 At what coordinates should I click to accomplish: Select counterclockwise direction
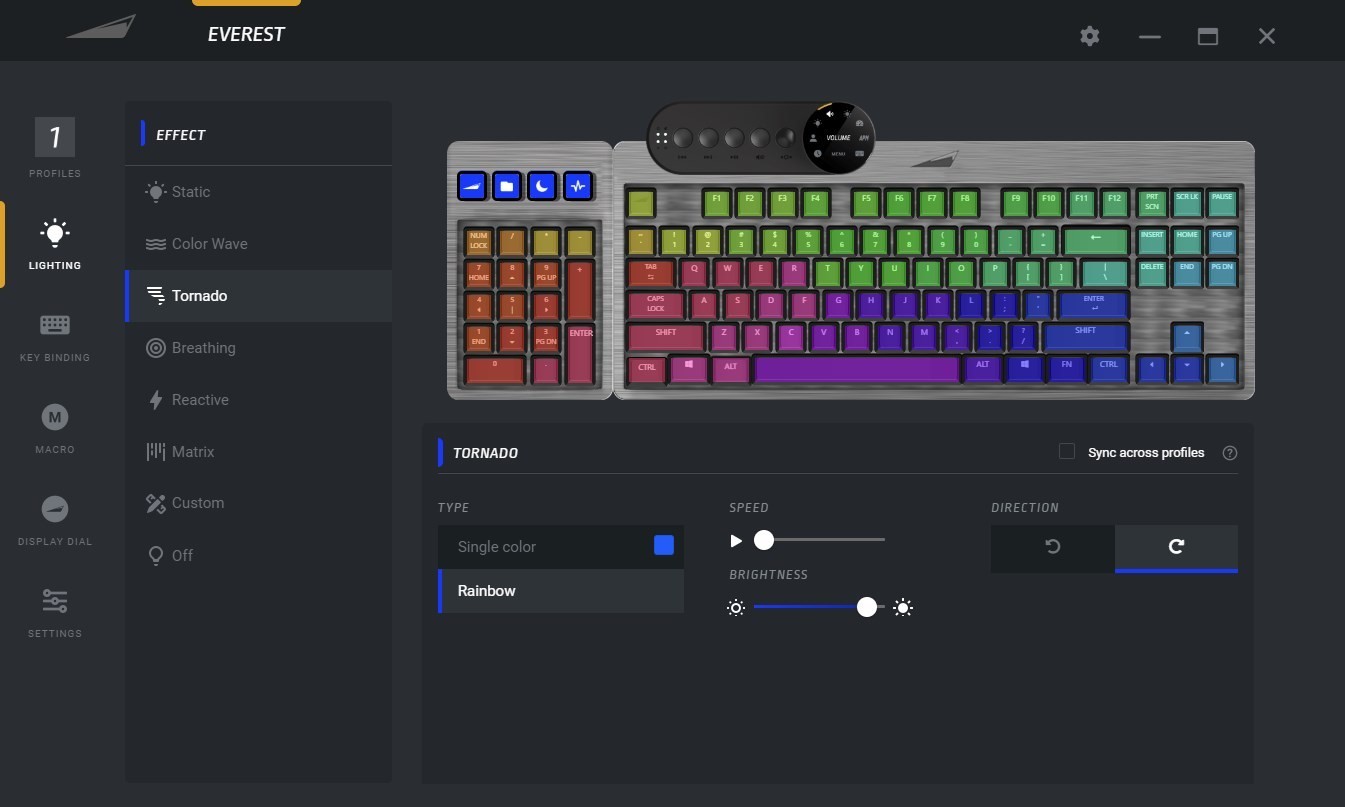coord(1053,547)
